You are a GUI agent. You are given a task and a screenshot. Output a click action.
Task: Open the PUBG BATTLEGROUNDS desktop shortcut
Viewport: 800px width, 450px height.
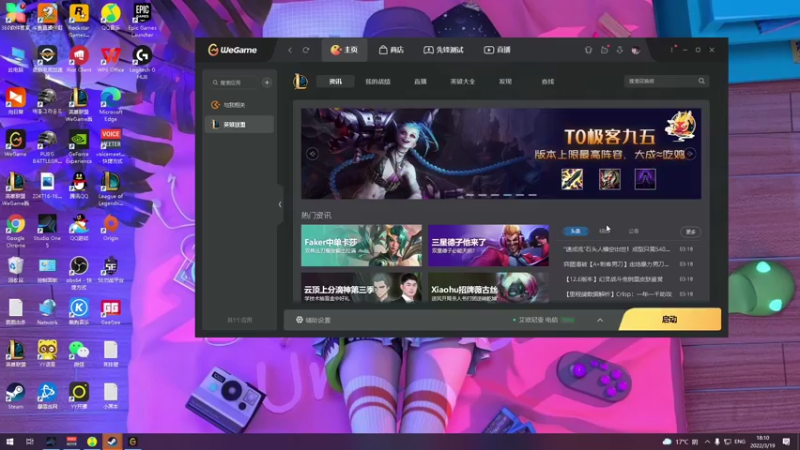[47, 146]
